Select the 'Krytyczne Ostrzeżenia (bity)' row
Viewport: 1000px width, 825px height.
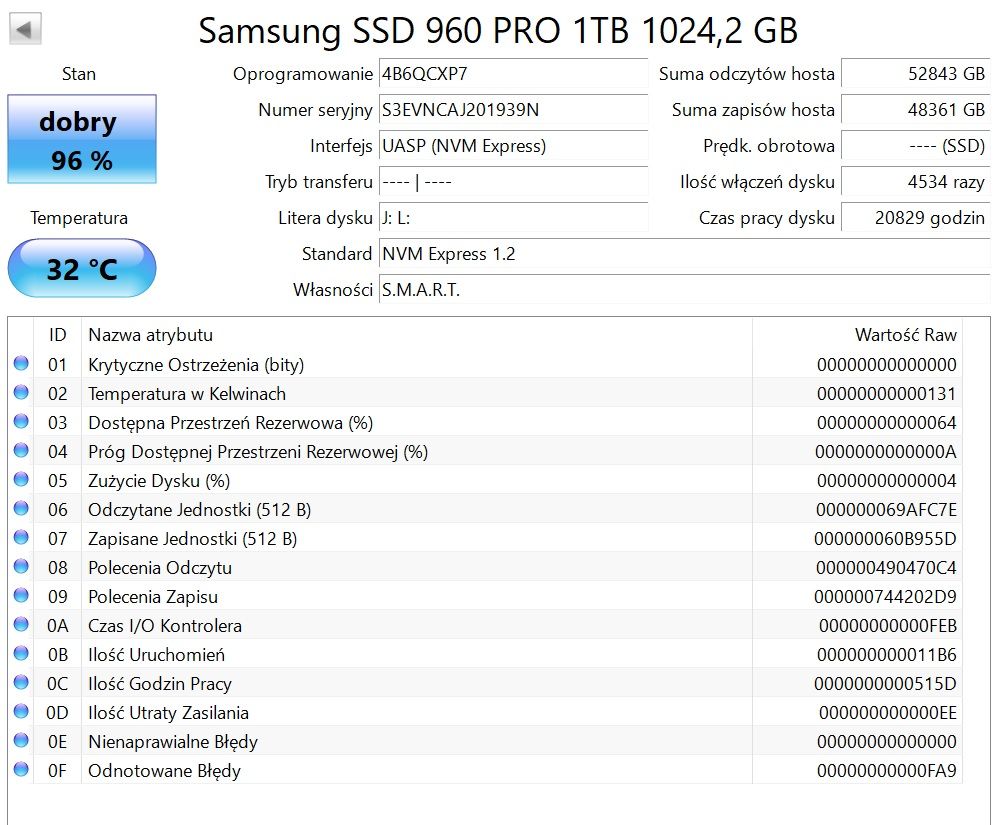coord(485,364)
